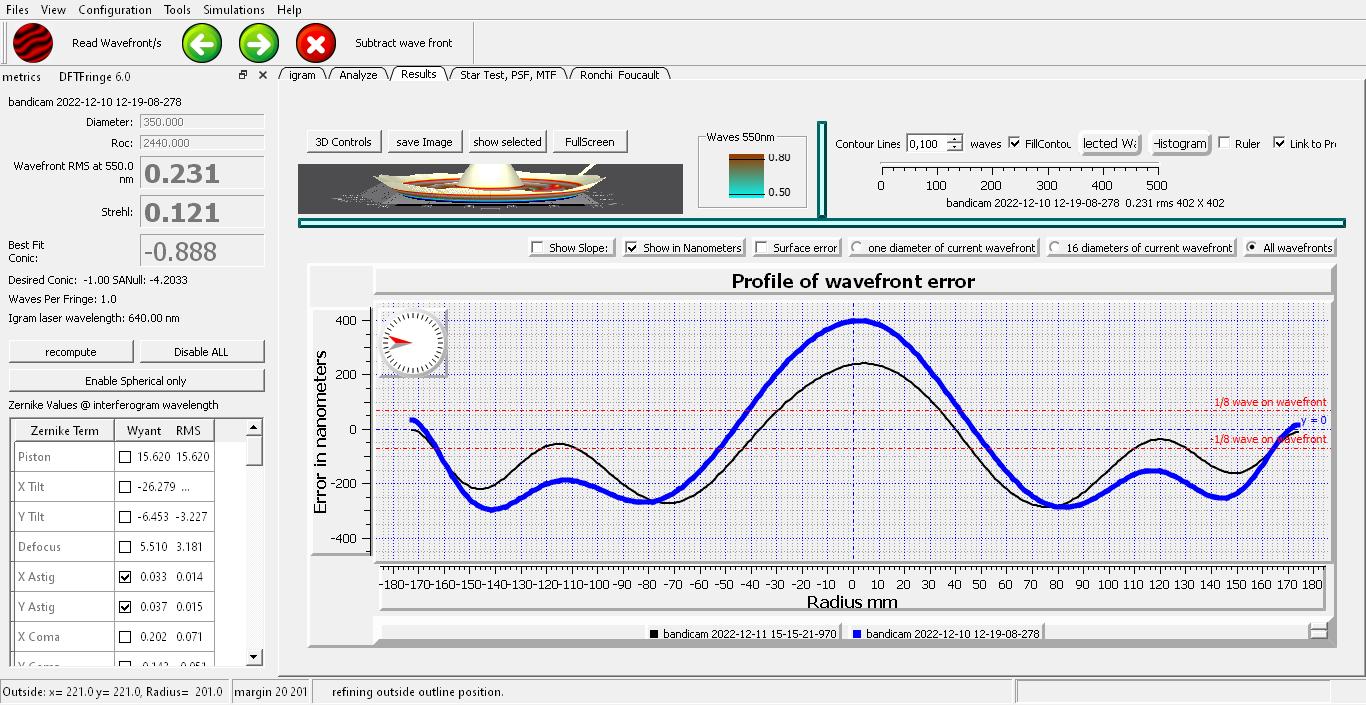
Task: Click the legend toggle icon at plot bottom-right
Action: click(x=1318, y=631)
